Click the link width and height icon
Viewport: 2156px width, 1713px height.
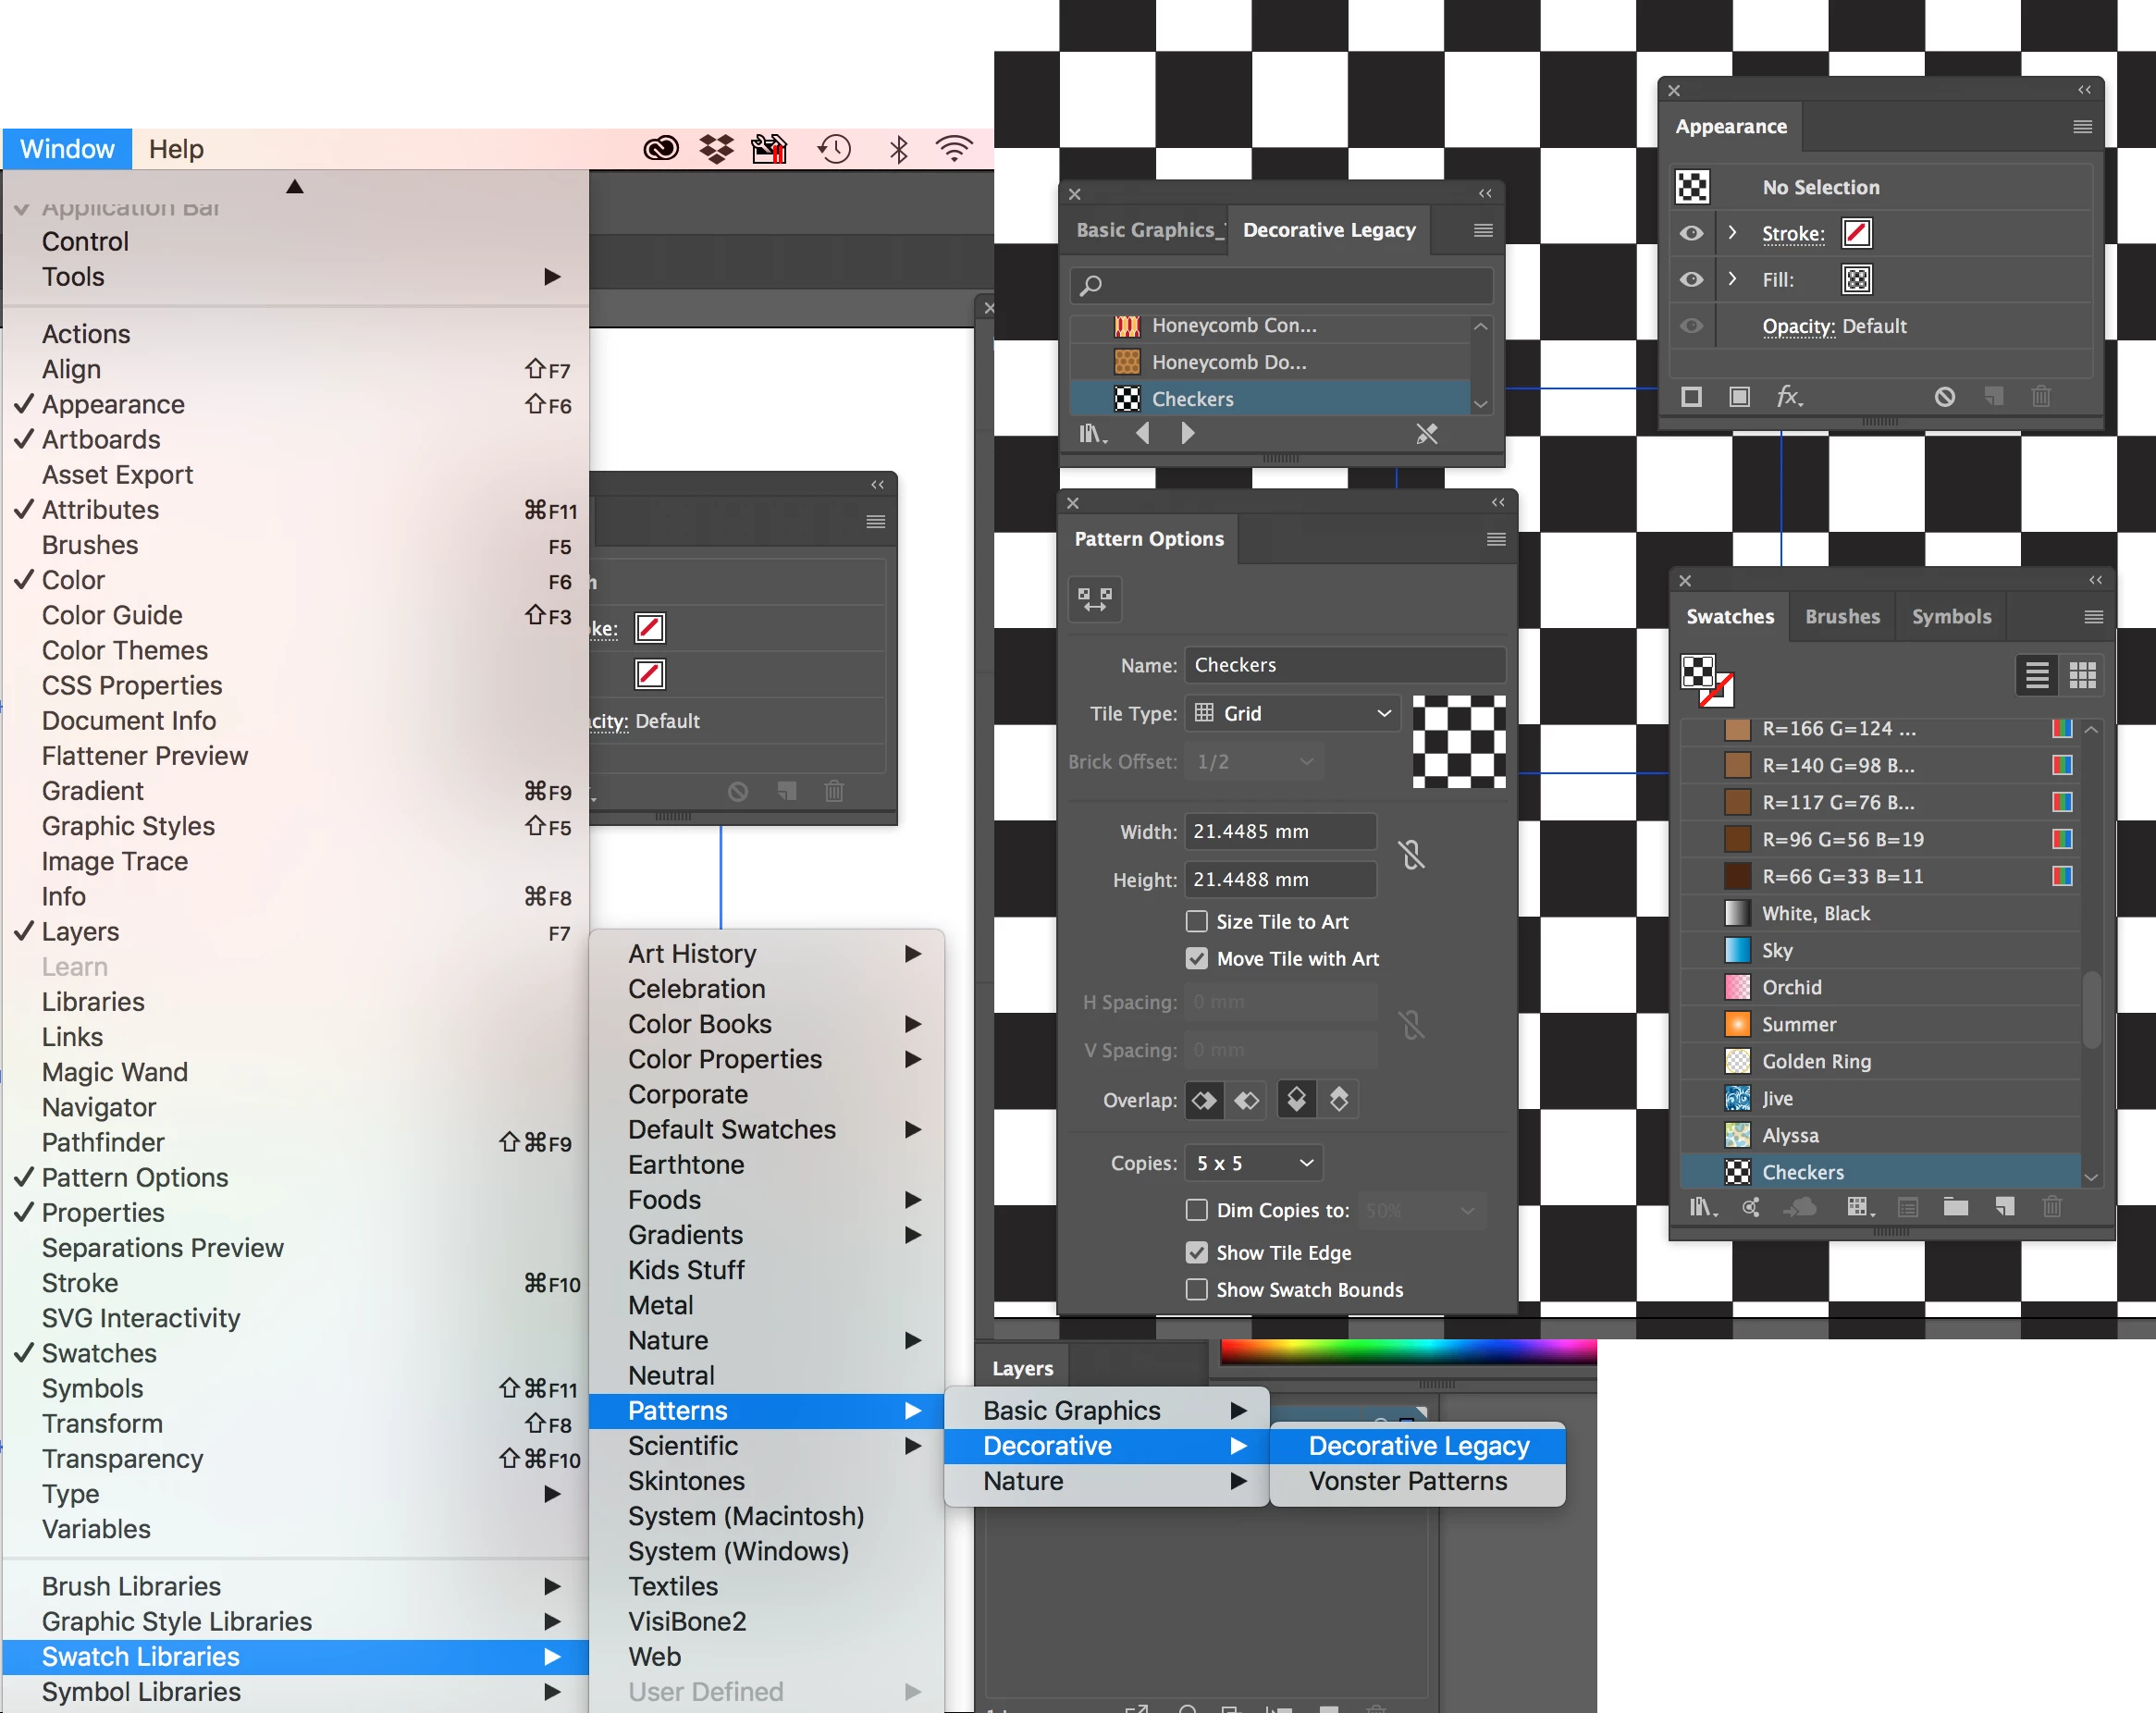click(x=1411, y=854)
